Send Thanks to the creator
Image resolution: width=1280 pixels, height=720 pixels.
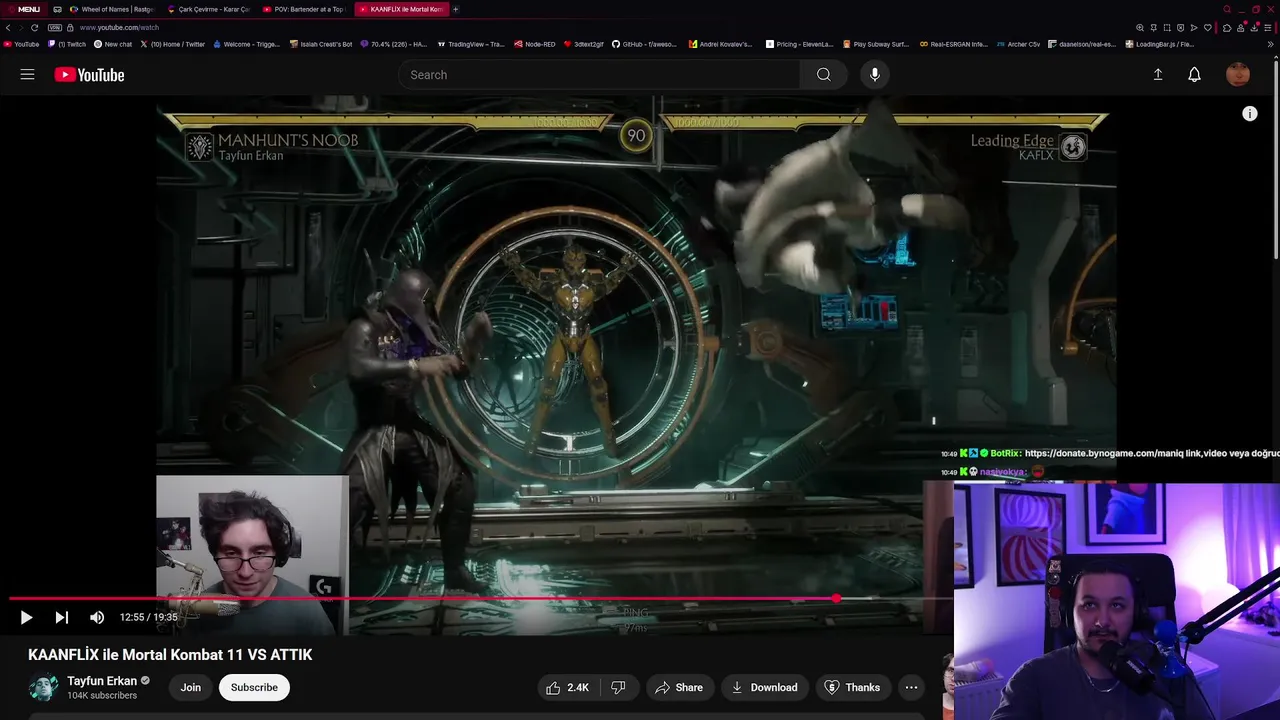pyautogui.click(x=852, y=687)
